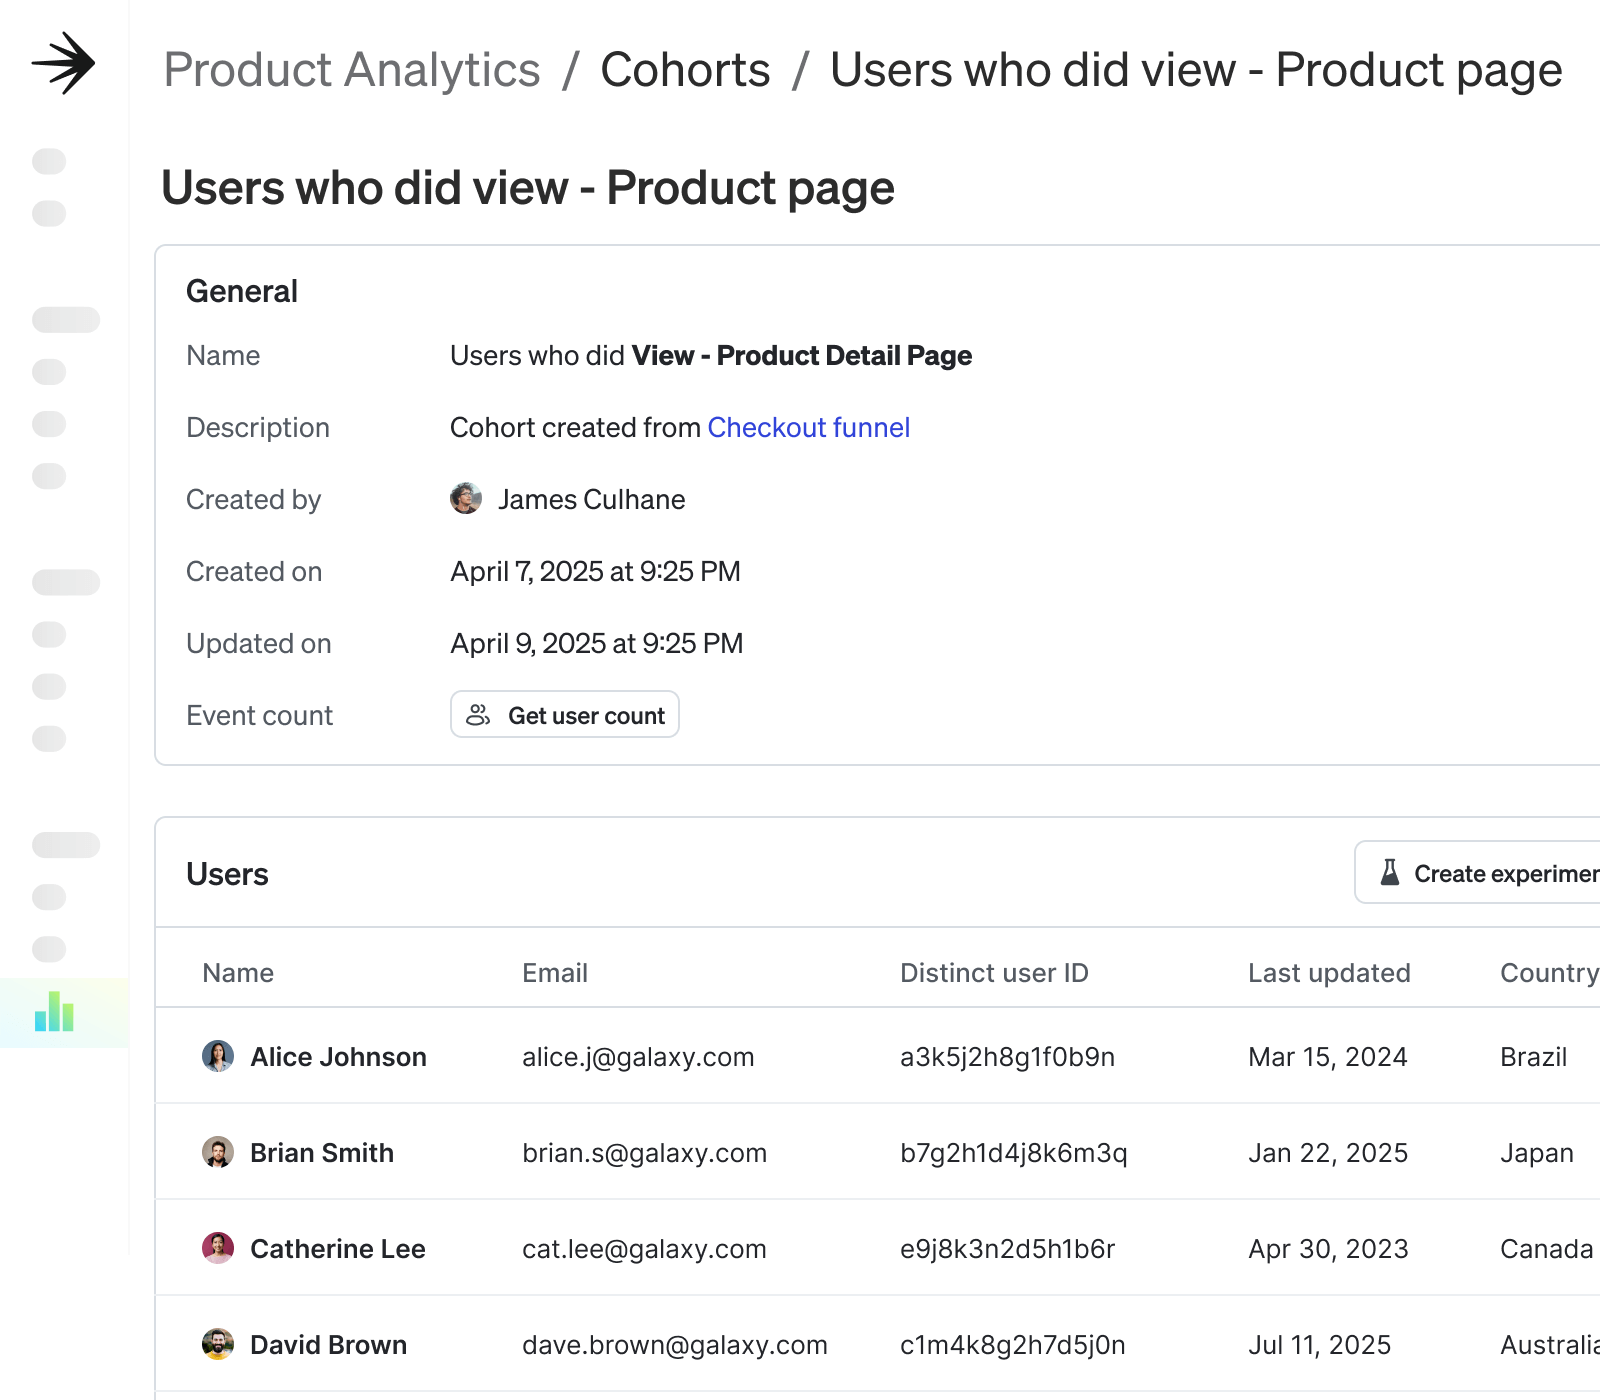The width and height of the screenshot is (1600, 1400).
Task: Click the arrow logo in the sidebar
Action: [x=63, y=63]
